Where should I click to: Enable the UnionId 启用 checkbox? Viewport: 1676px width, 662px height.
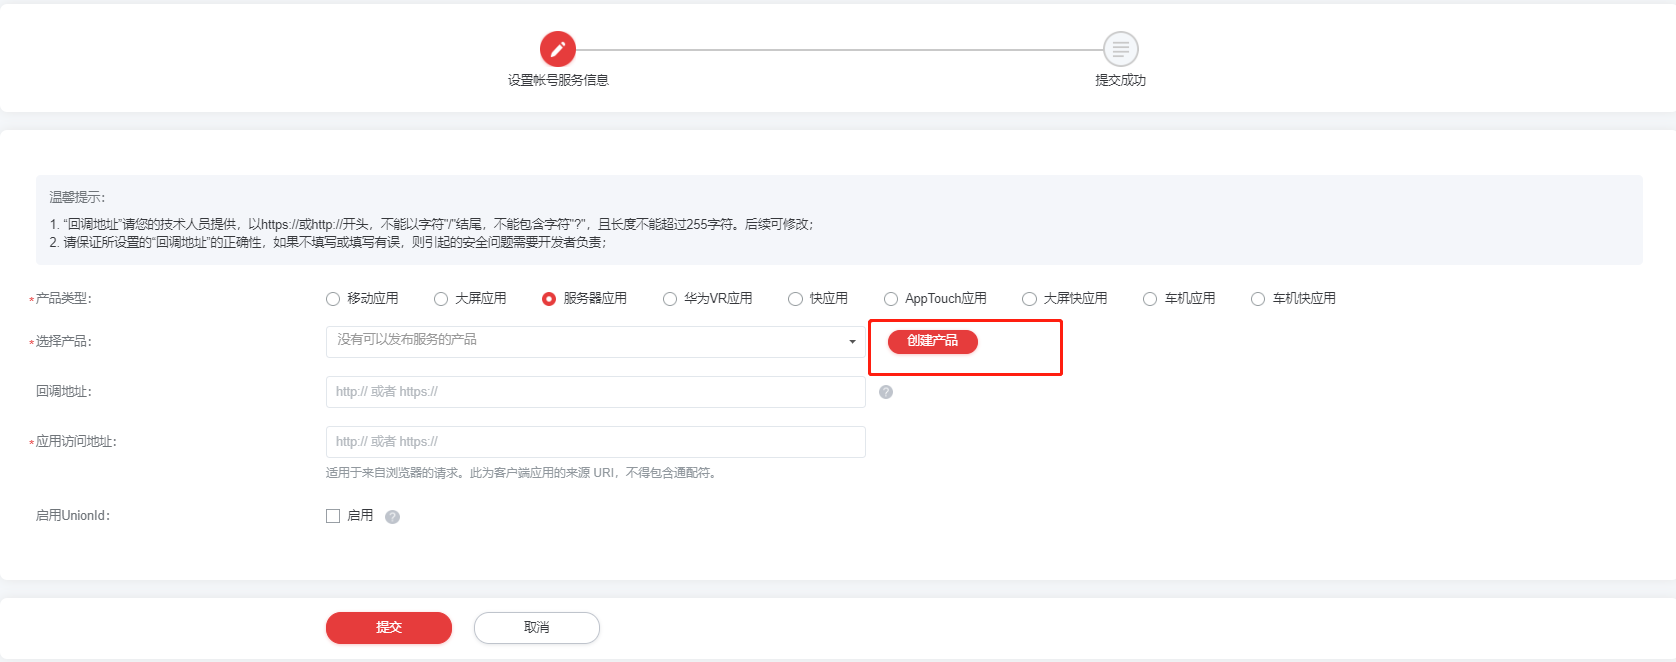pyautogui.click(x=333, y=516)
